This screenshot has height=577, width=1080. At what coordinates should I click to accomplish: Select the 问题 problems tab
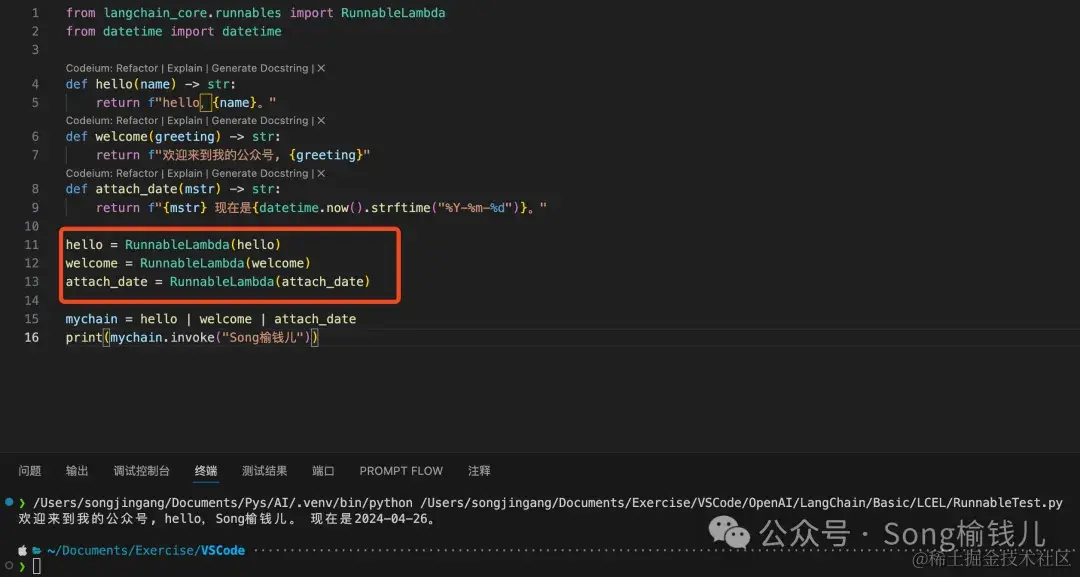tap(30, 470)
